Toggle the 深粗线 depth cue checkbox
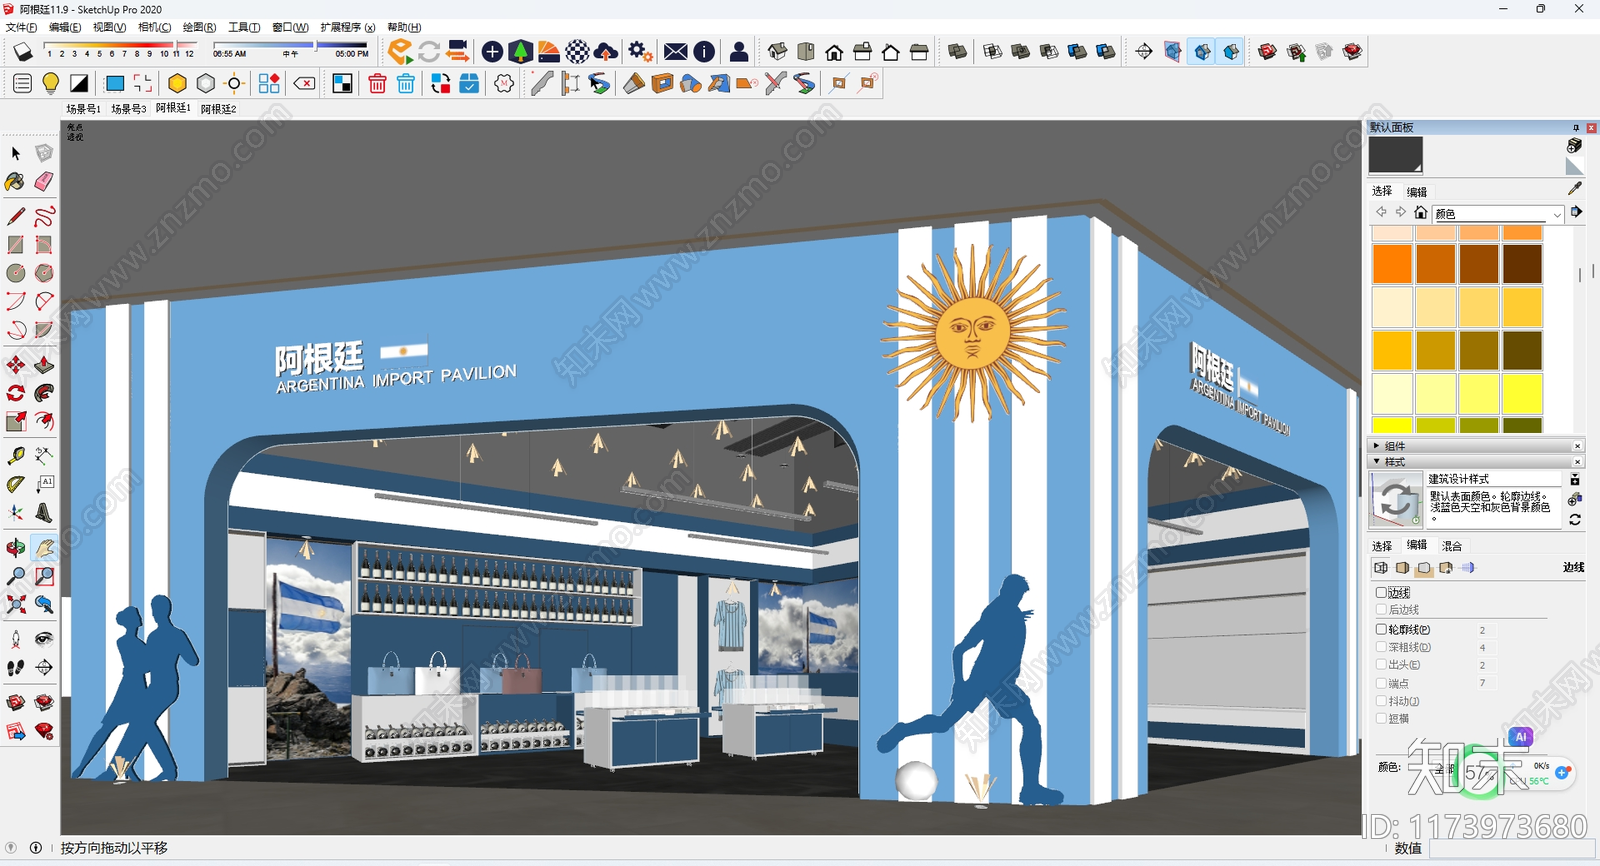The height and width of the screenshot is (866, 1600). coord(1381,647)
